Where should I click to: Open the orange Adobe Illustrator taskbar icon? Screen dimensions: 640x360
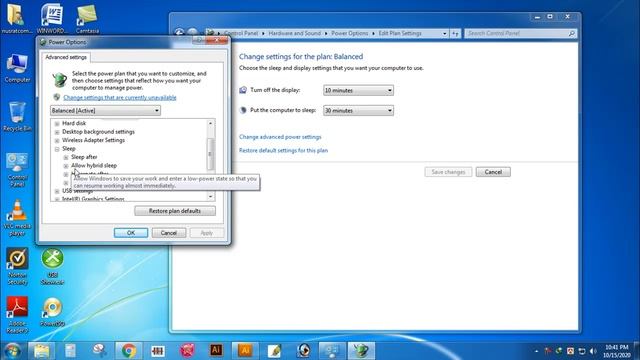tap(245, 350)
